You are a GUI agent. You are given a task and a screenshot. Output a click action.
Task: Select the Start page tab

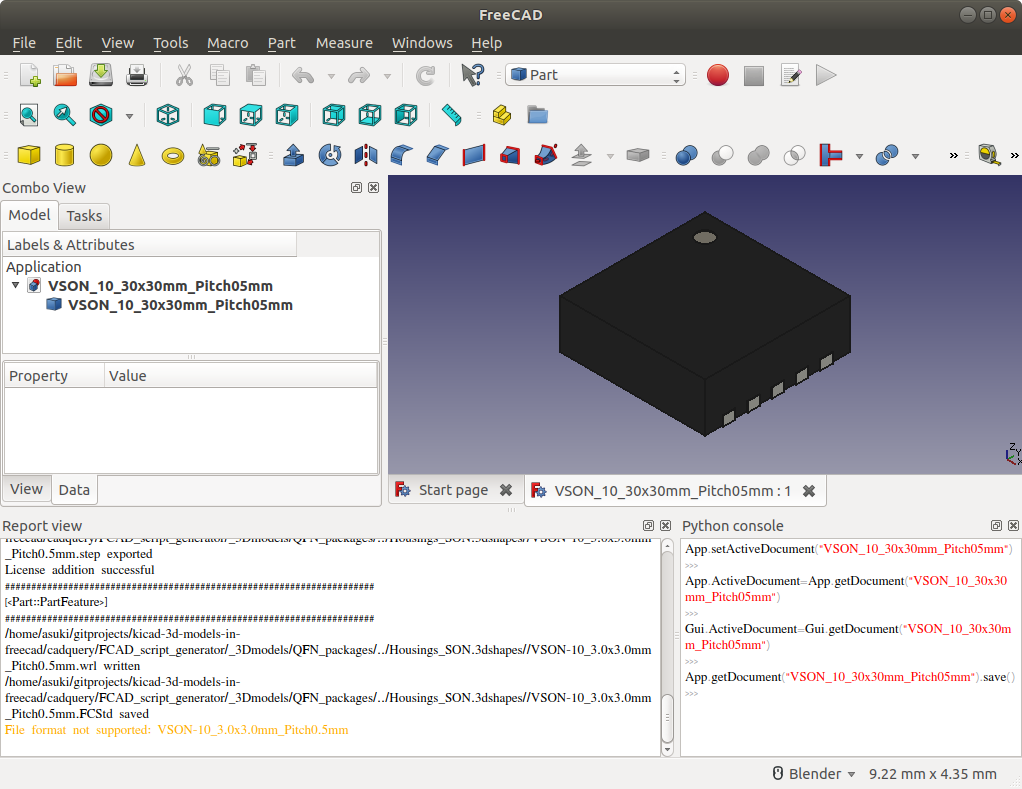[x=452, y=490]
